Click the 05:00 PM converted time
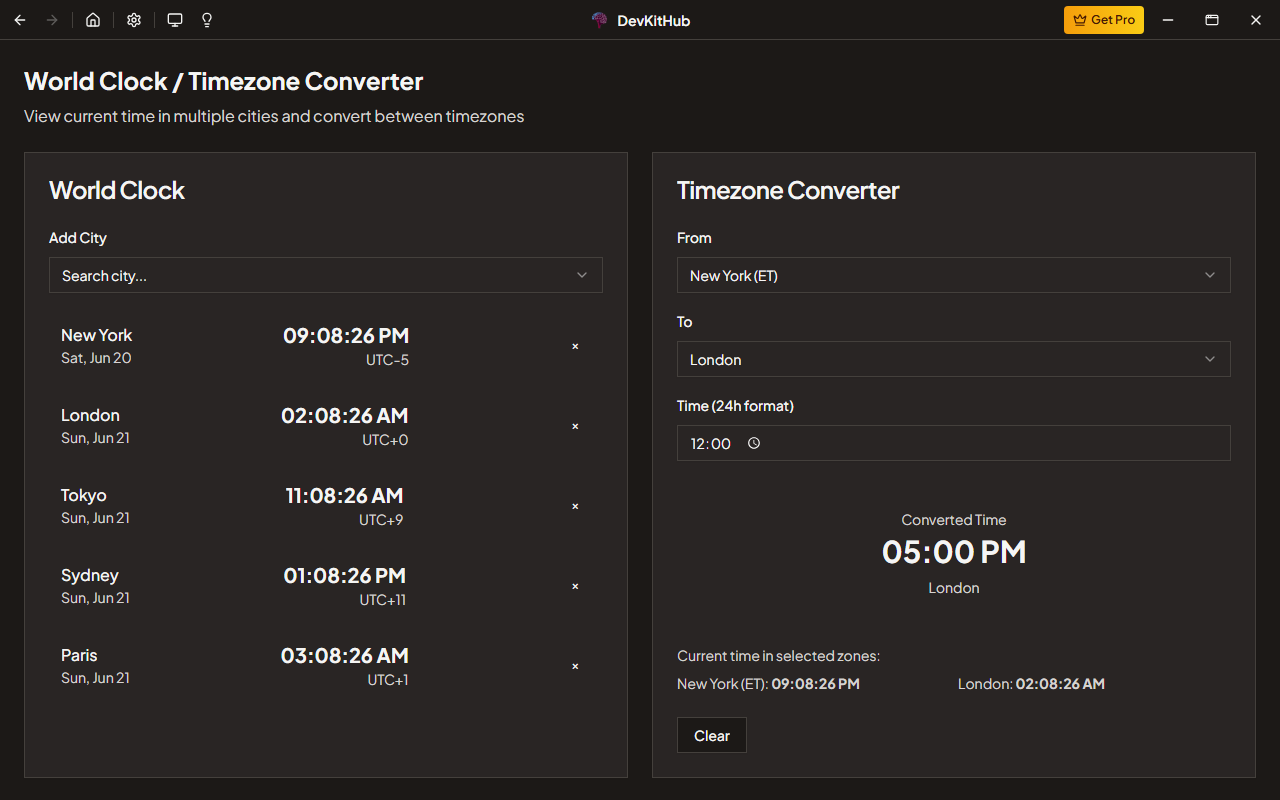The width and height of the screenshot is (1280, 800). coord(954,552)
